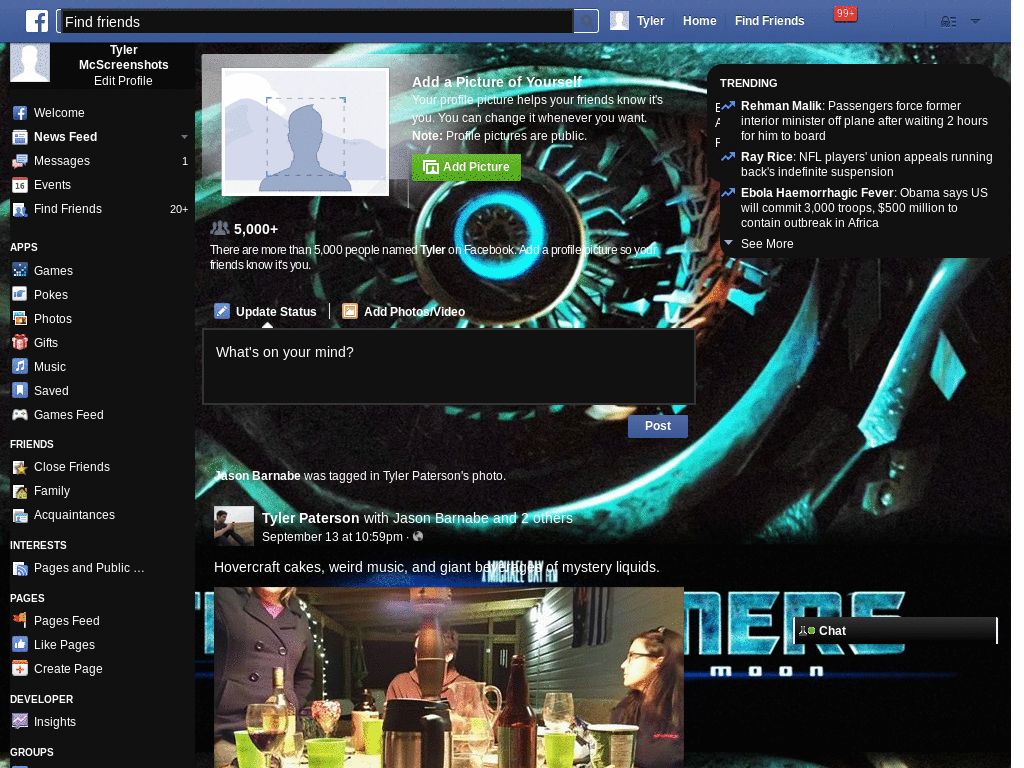Open the Chat bar

[x=895, y=630]
